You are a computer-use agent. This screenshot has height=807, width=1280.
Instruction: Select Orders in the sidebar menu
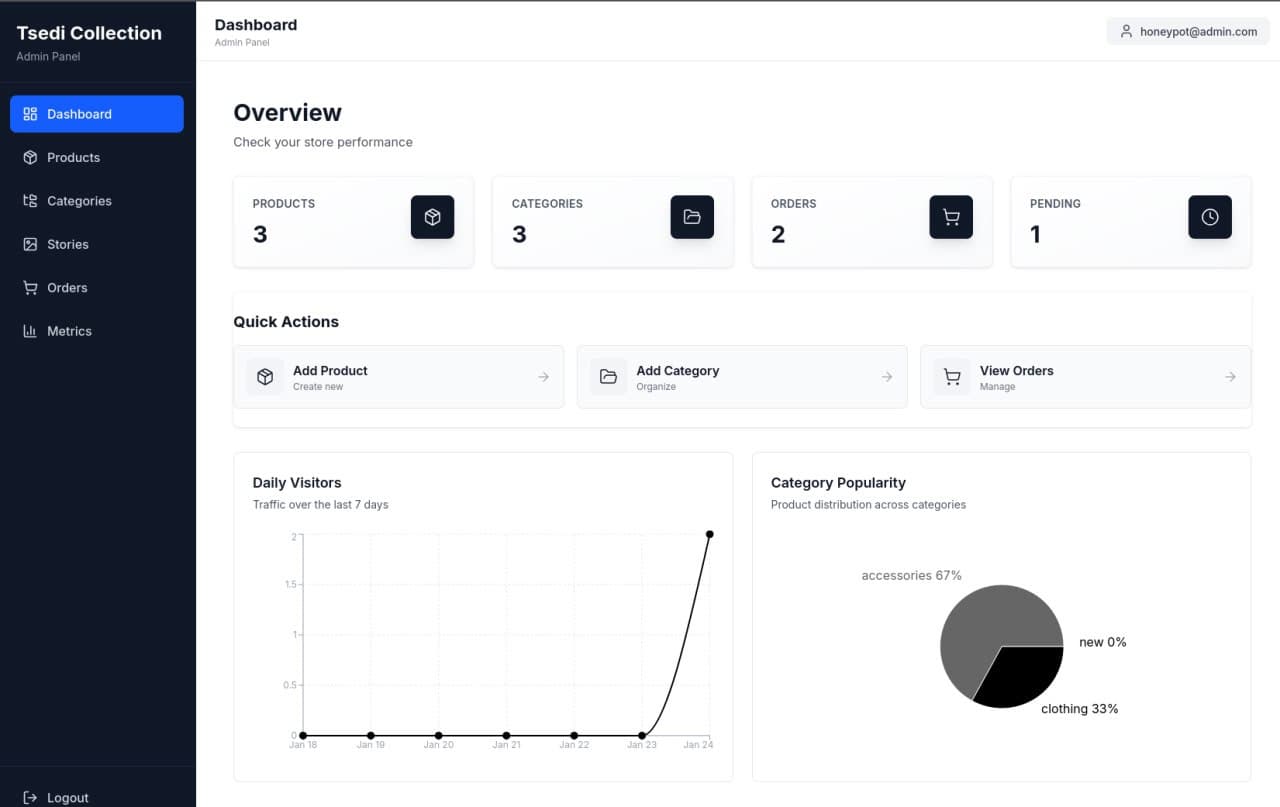click(67, 288)
